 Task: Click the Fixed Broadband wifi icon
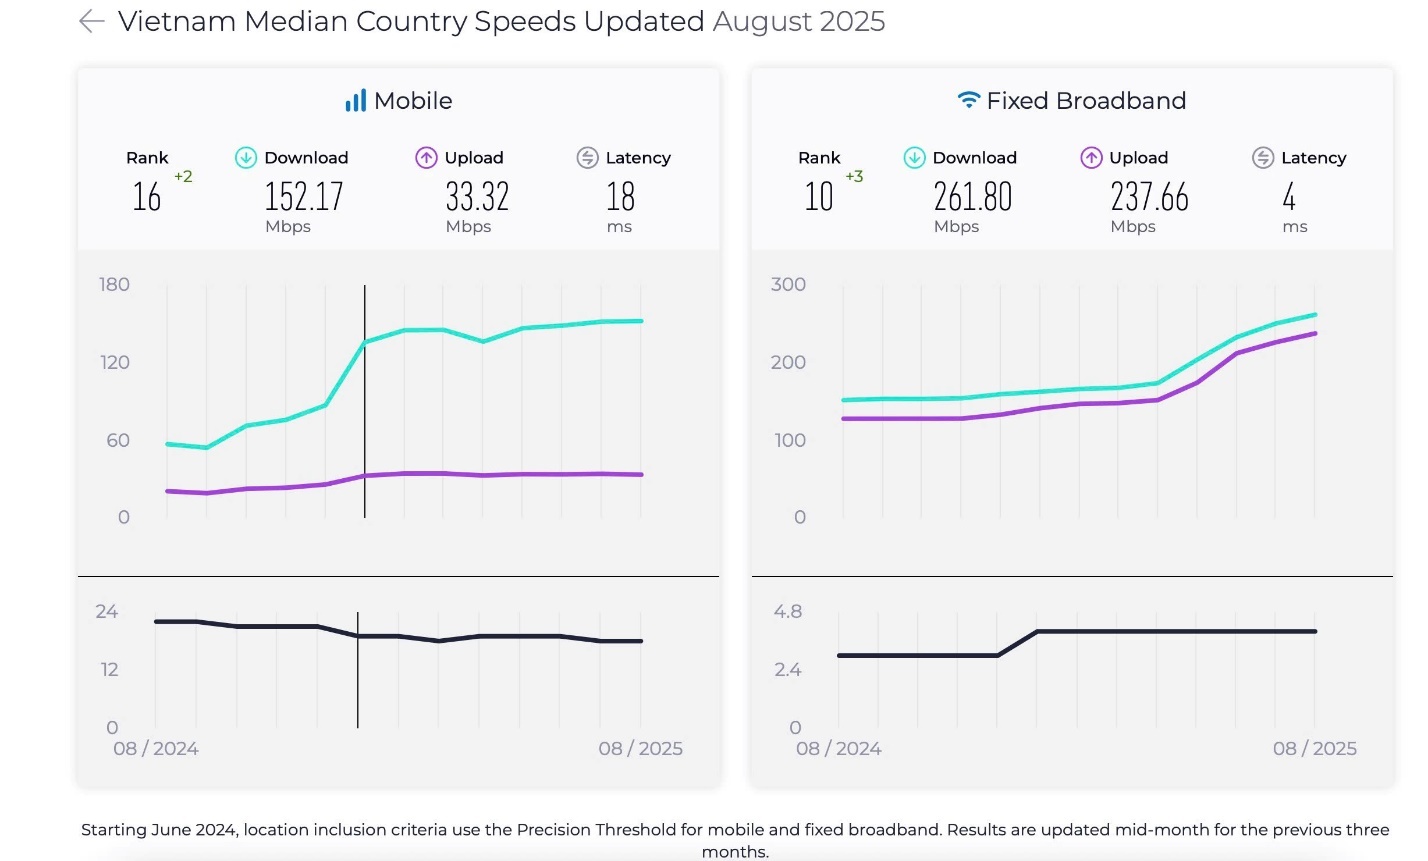(968, 100)
